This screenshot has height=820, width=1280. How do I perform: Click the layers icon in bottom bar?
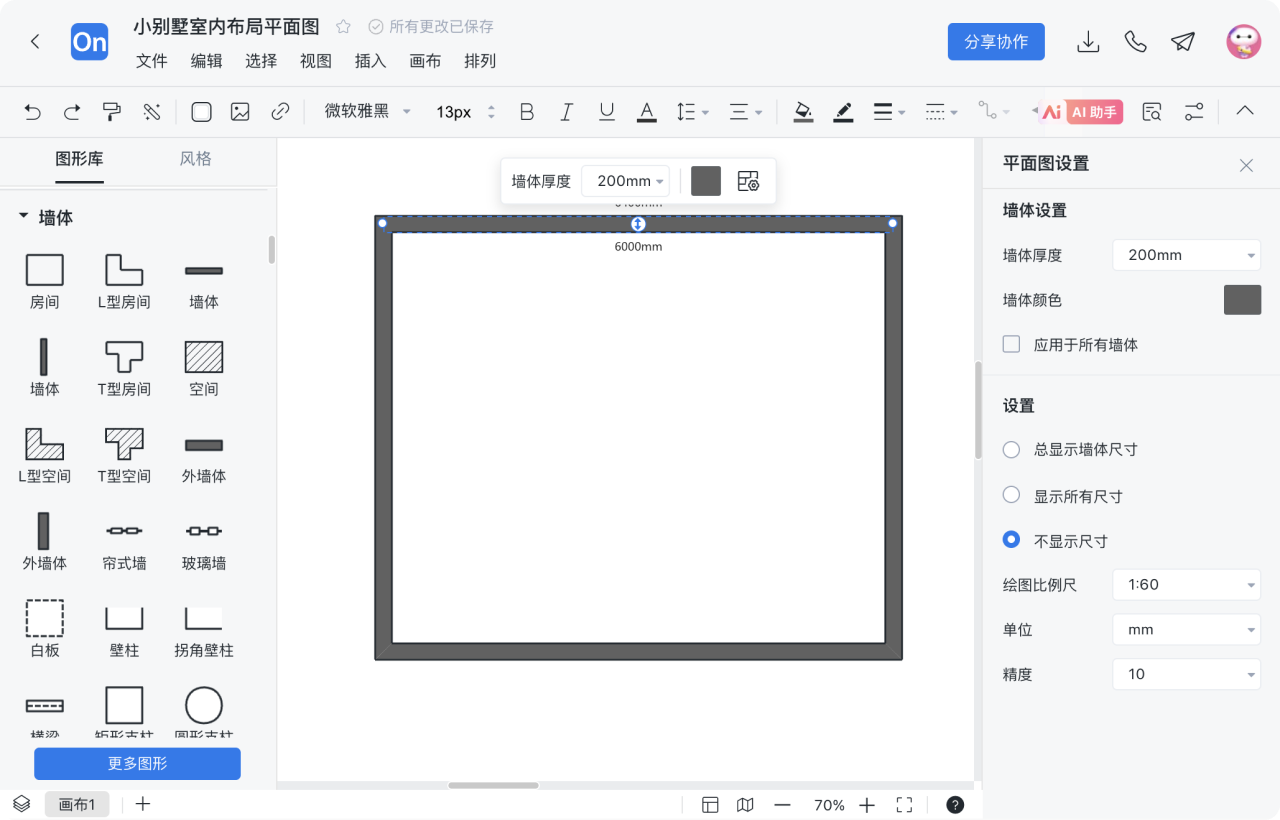(20, 803)
